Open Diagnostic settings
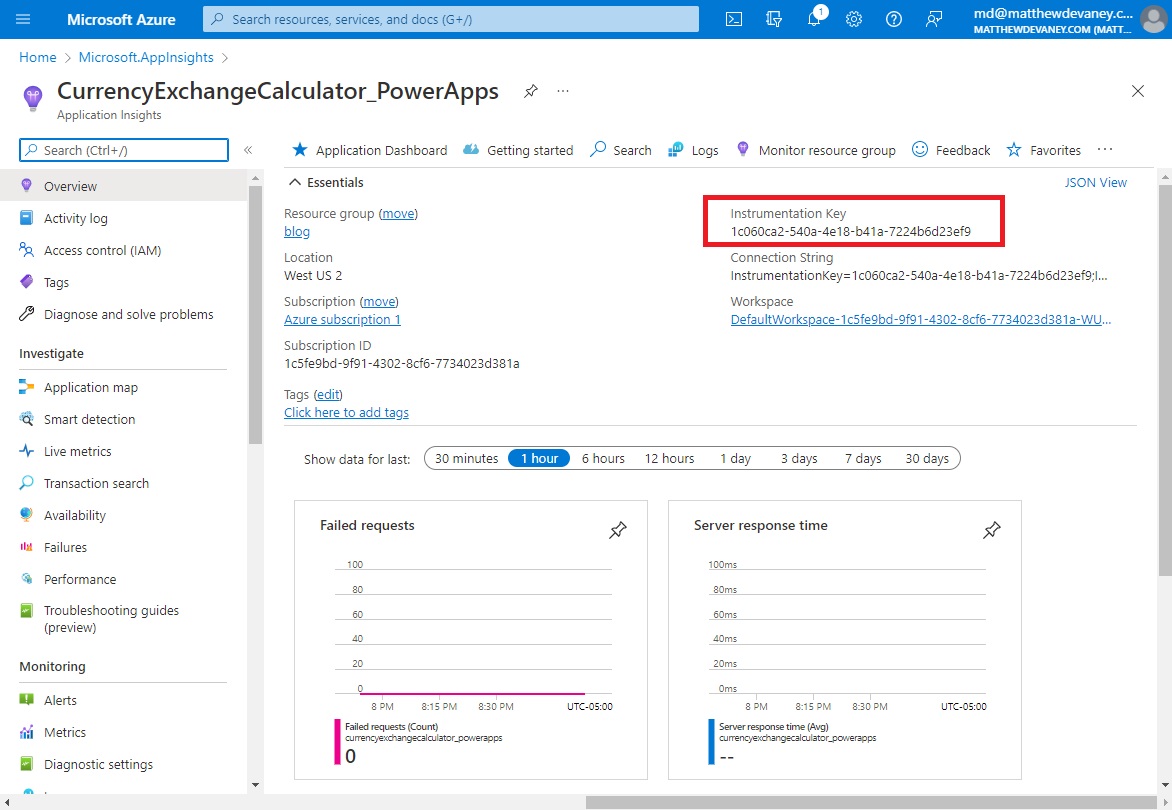Viewport: 1172px width, 810px height. [96, 764]
